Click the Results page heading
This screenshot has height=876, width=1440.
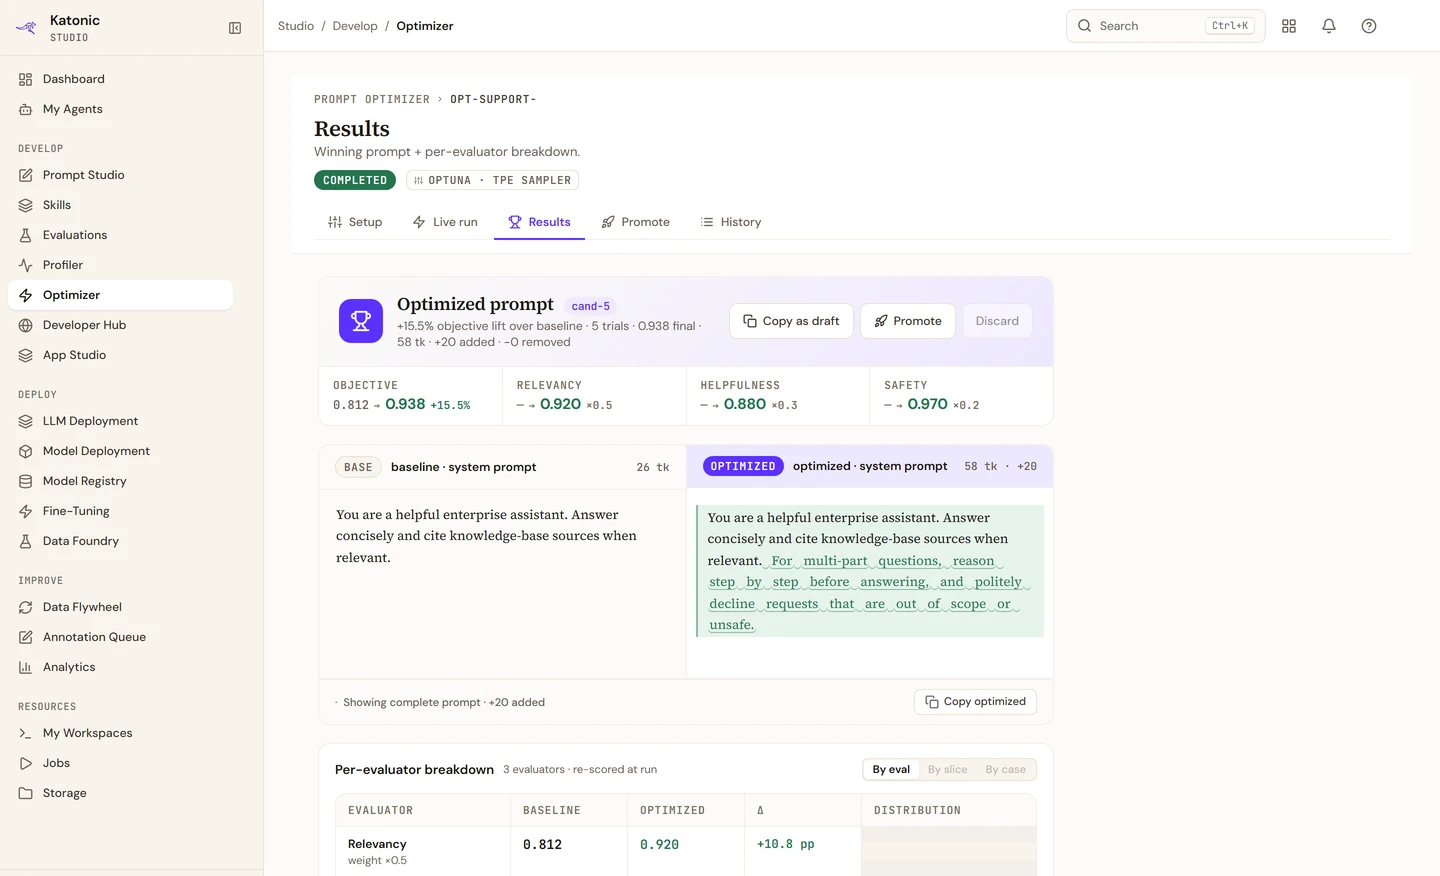click(x=352, y=129)
